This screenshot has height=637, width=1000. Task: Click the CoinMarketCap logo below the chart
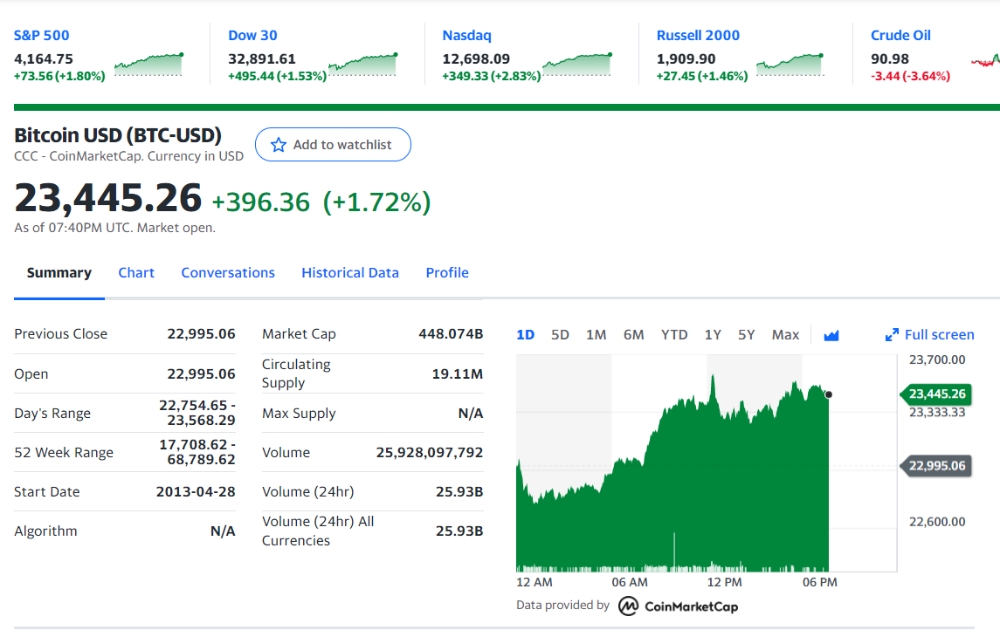(678, 606)
